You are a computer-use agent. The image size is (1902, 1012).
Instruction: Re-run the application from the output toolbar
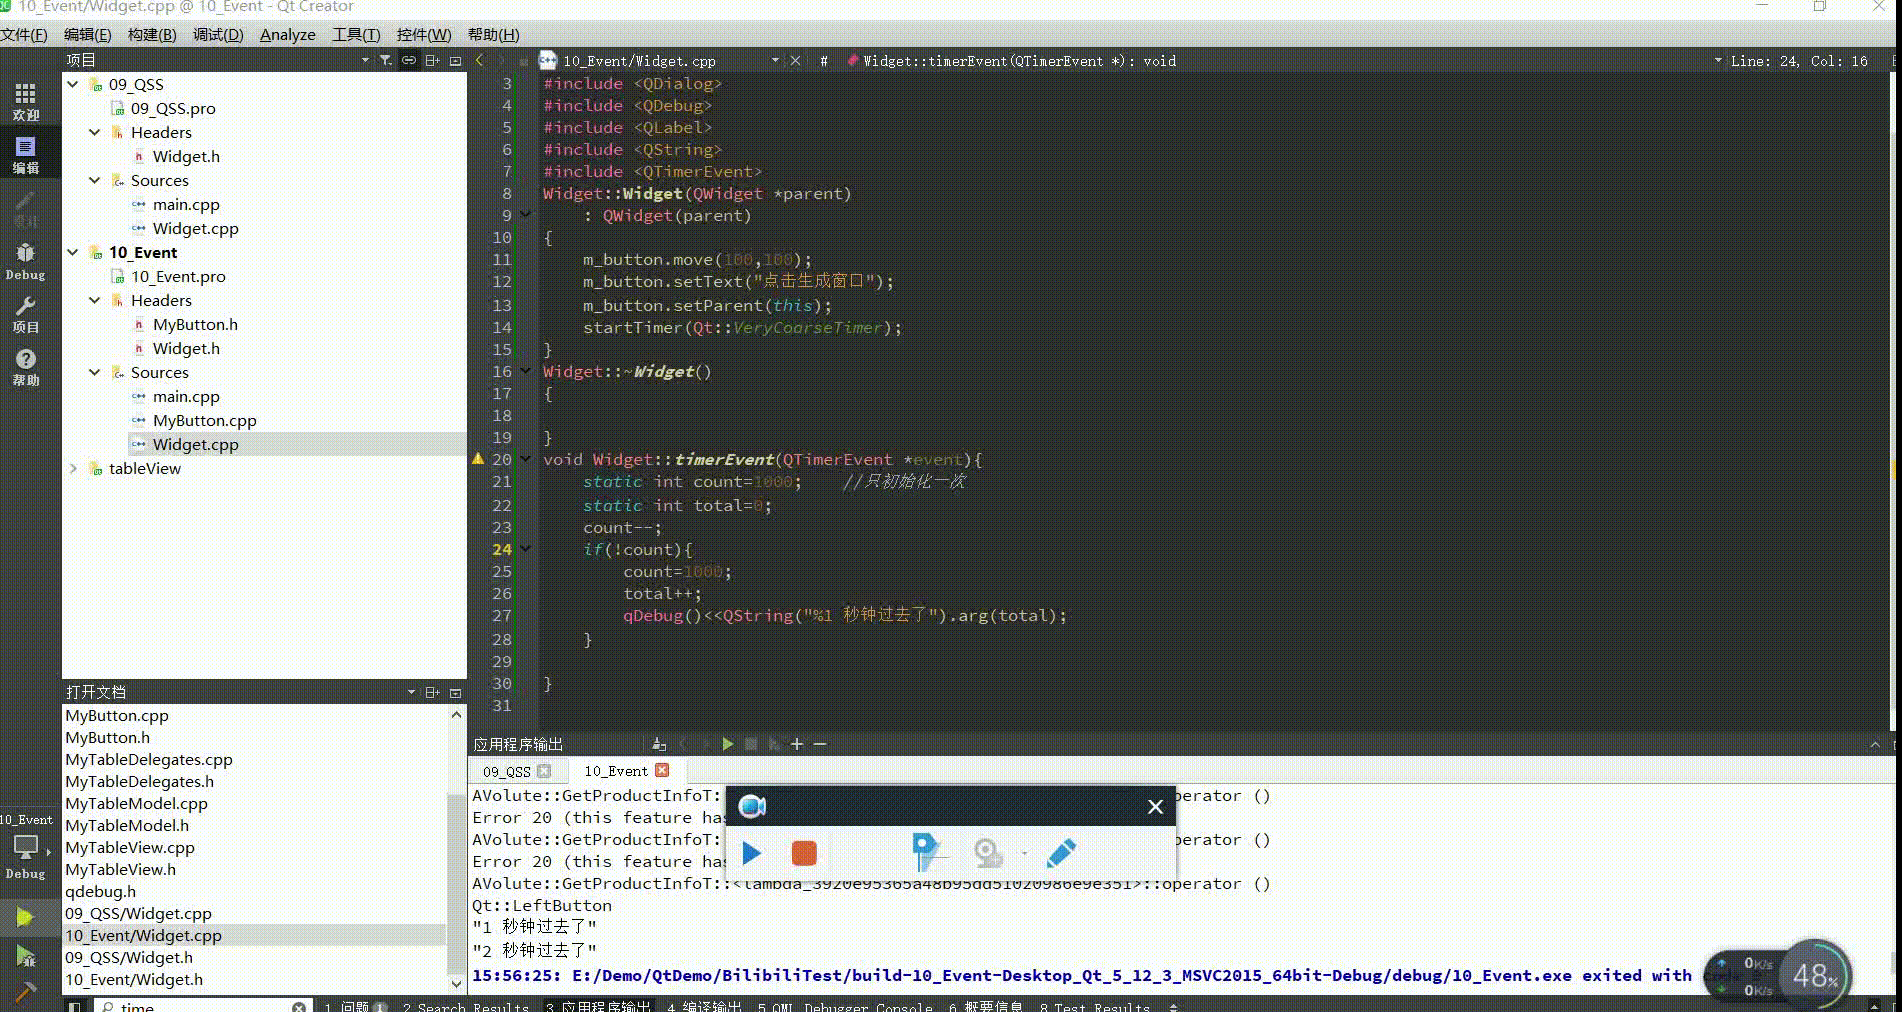coord(728,744)
